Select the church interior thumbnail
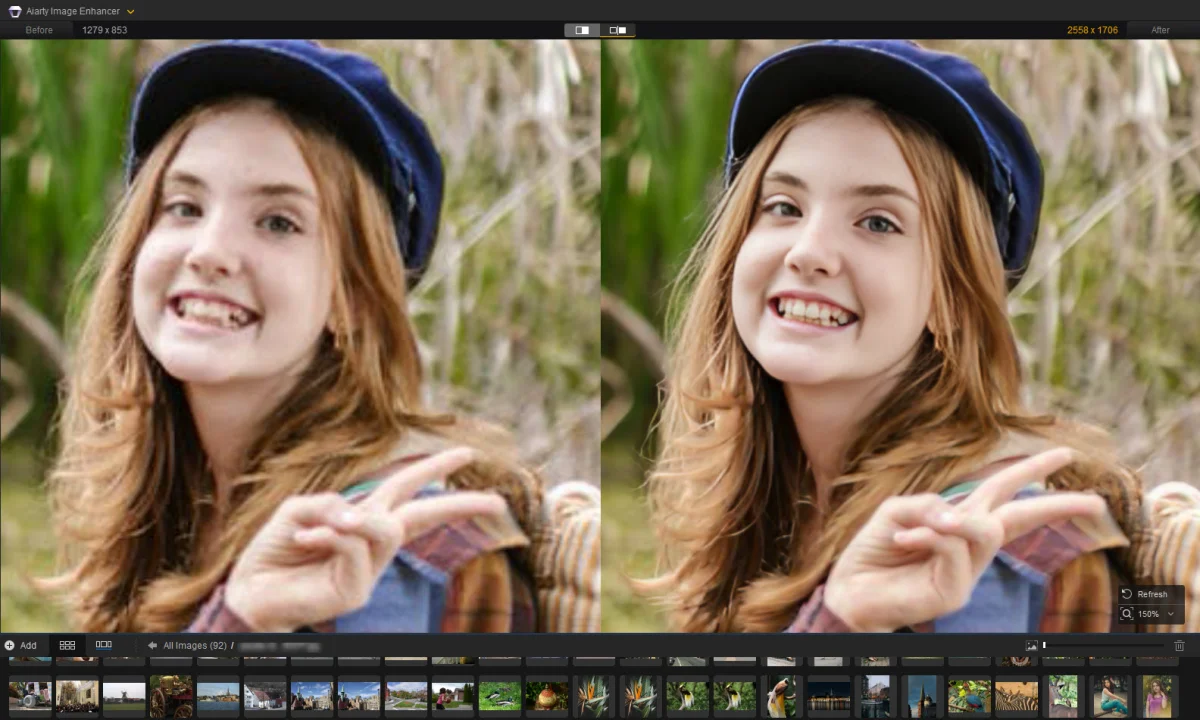This screenshot has width=1200, height=720. pos(77,695)
